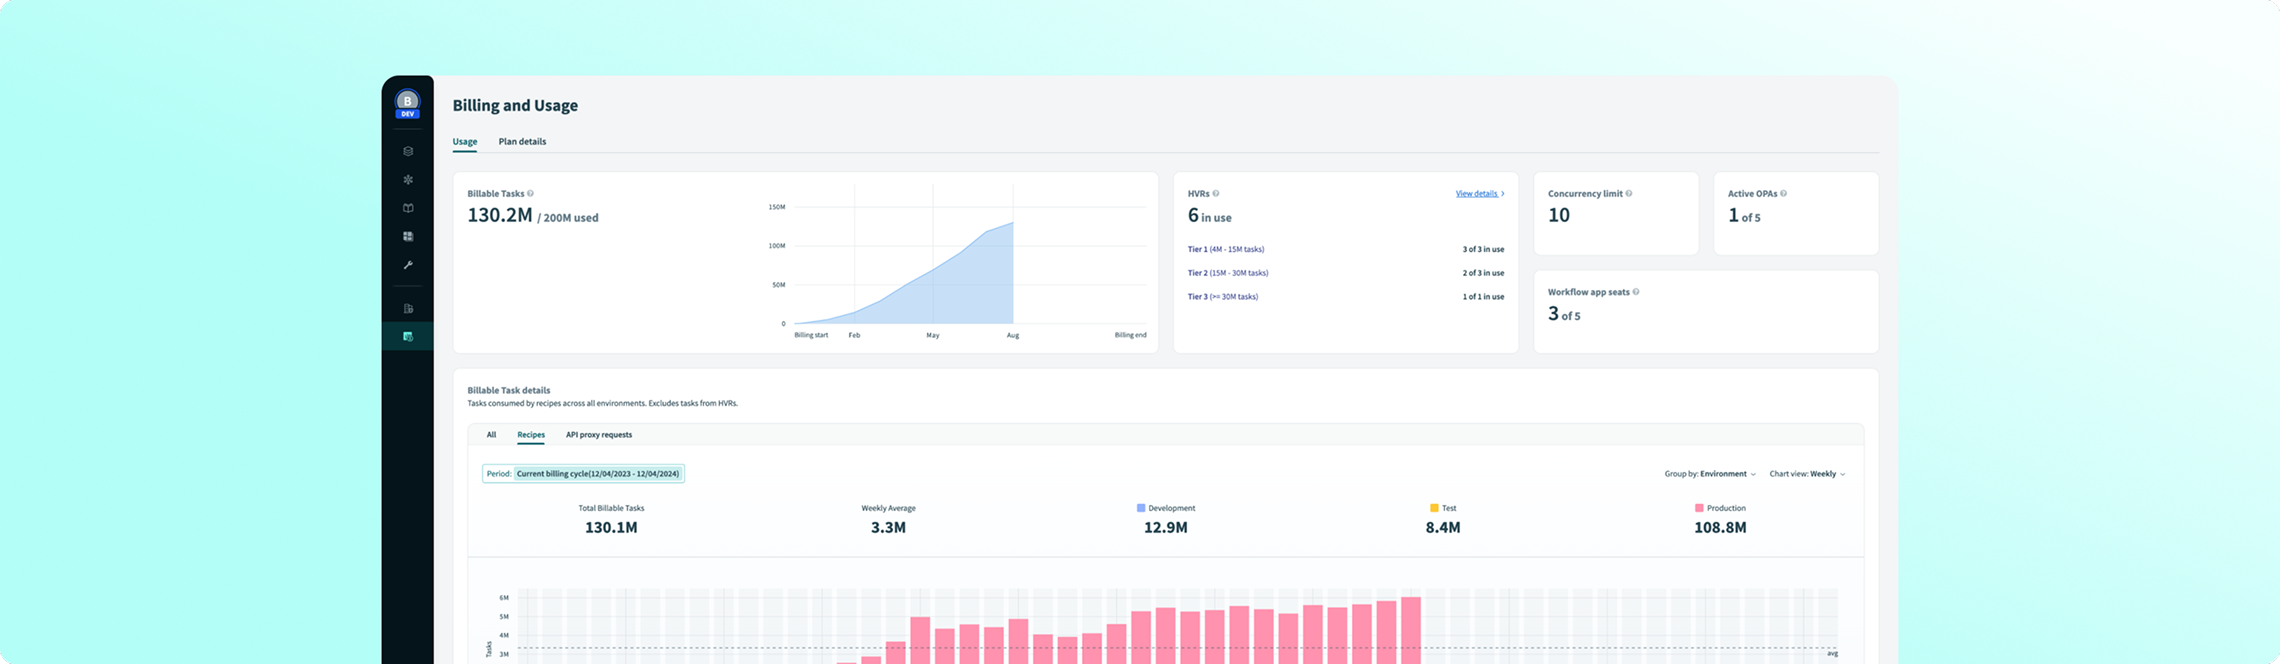Open the Chart view Weekly dropdown
This screenshot has width=2280, height=664.
1807,474
